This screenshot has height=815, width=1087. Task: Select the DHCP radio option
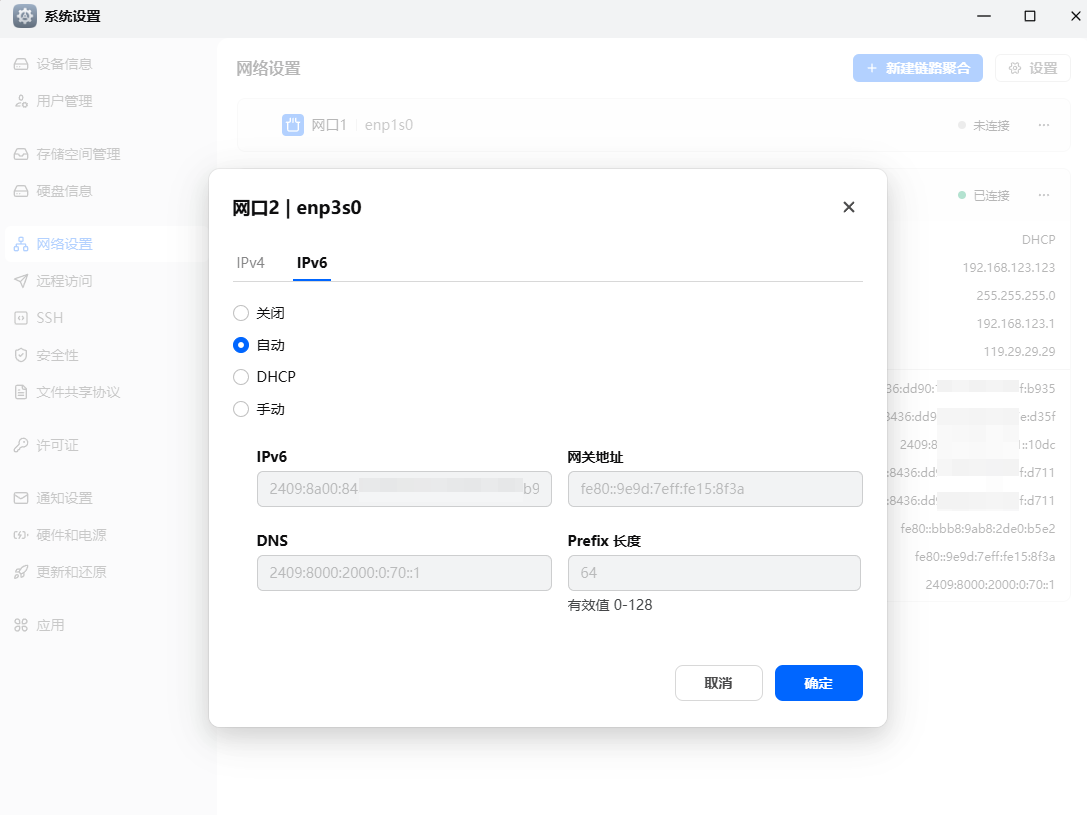tap(241, 377)
